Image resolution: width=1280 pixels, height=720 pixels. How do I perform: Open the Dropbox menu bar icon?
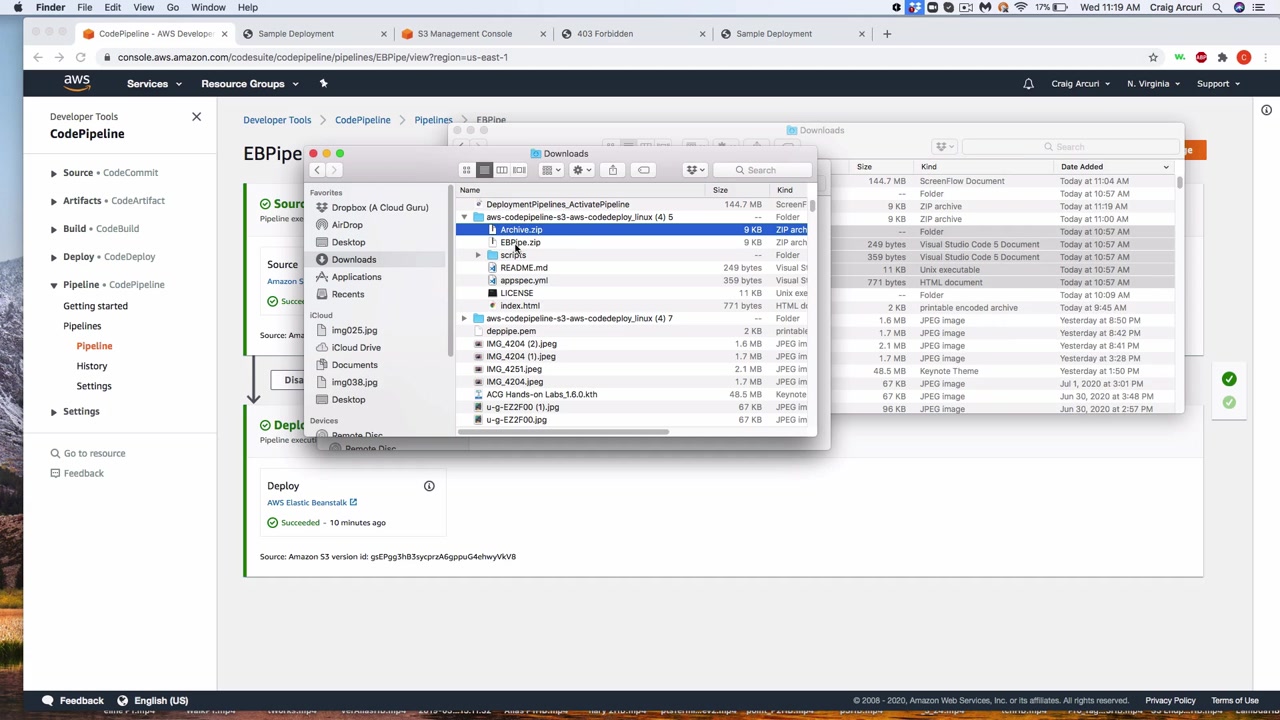tap(914, 7)
